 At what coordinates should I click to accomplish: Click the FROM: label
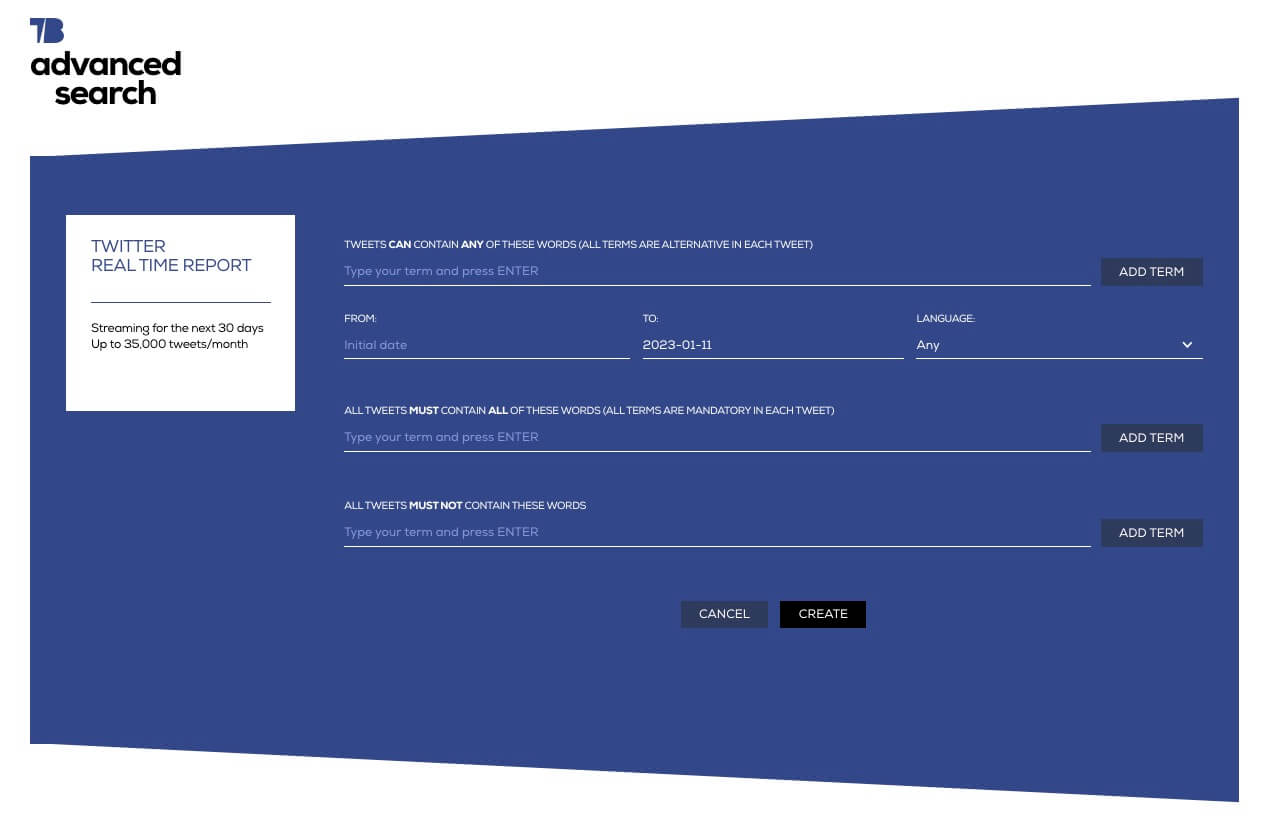360,319
